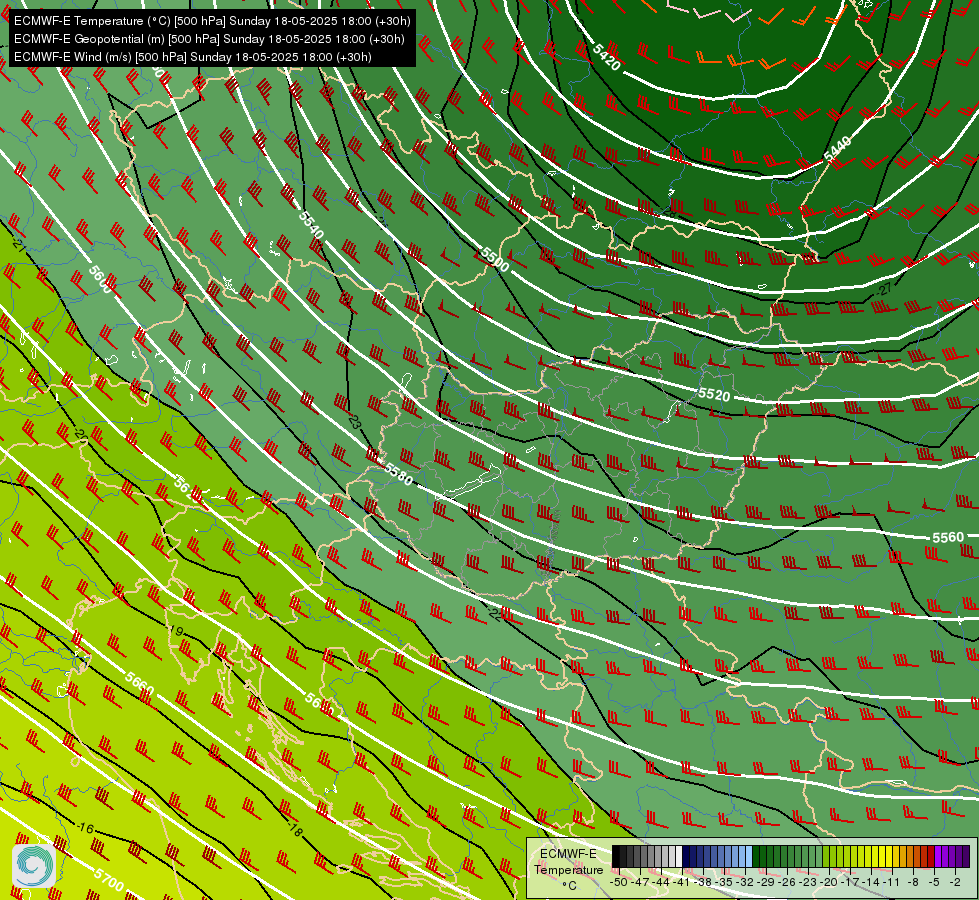Click the -11 tick label in legend
Image resolution: width=979 pixels, height=900 pixels.
(x=893, y=882)
